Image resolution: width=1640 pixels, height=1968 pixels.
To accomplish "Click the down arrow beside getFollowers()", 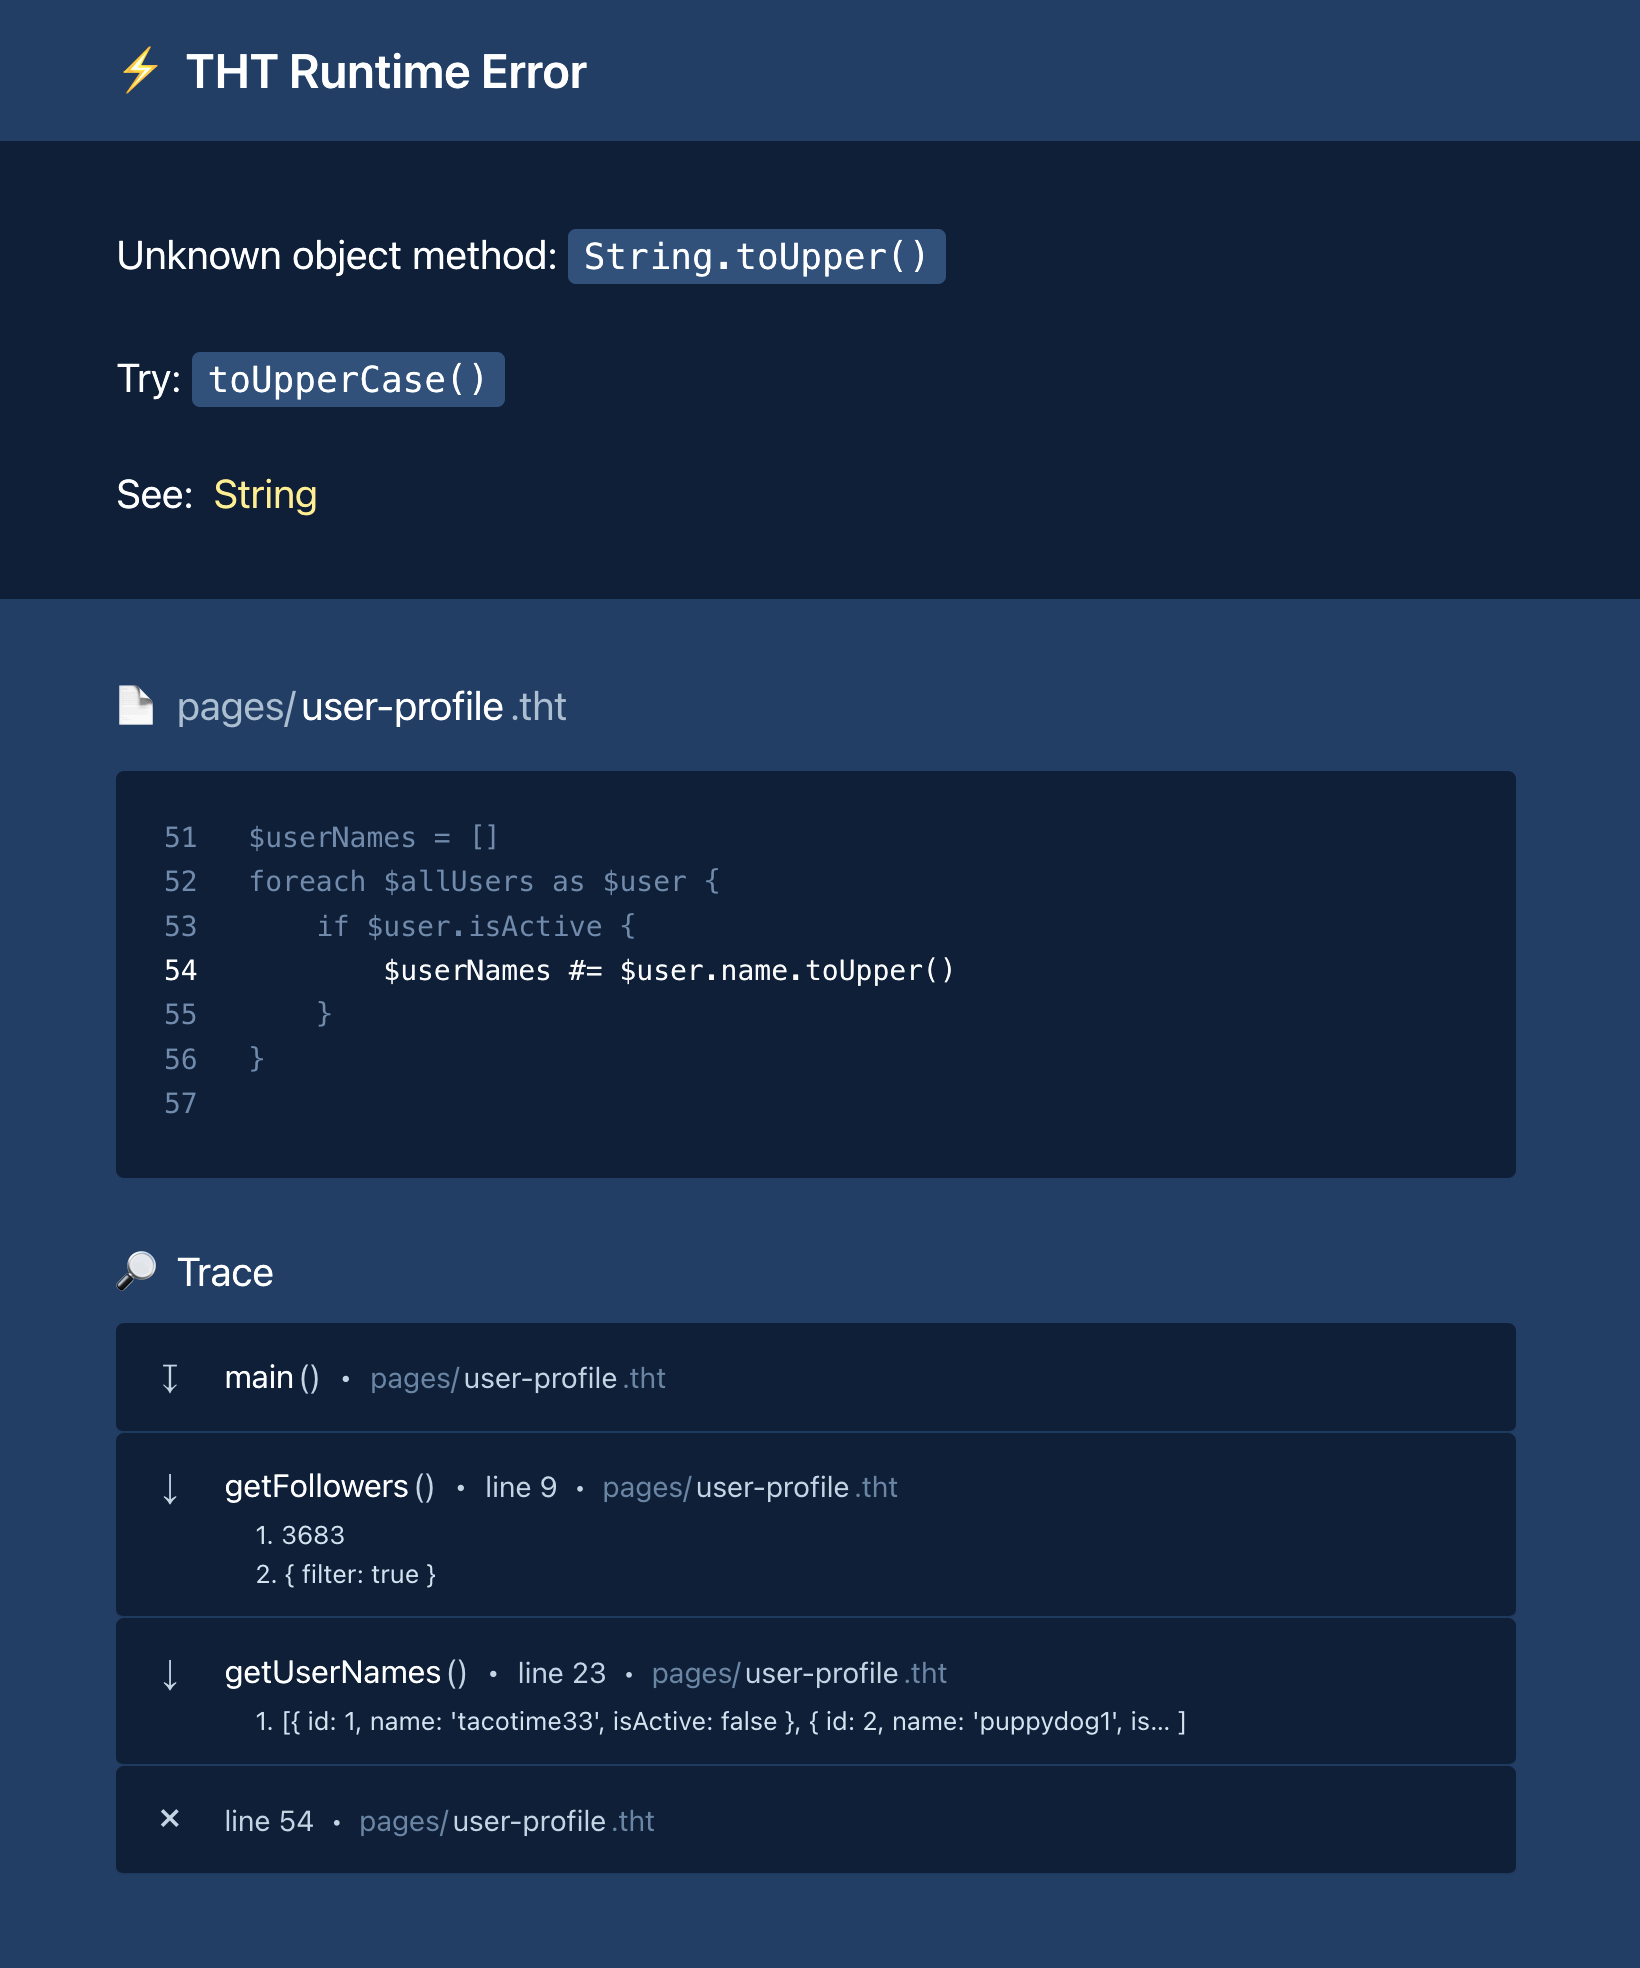I will coord(170,1488).
